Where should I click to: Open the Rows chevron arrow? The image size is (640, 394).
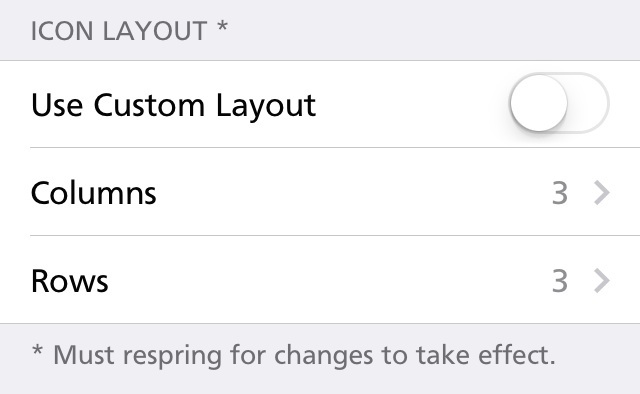click(x=602, y=280)
